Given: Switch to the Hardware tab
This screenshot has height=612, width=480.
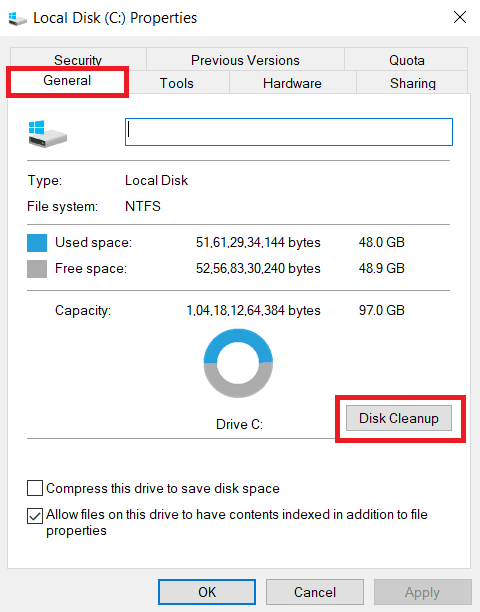Looking at the screenshot, I should tap(292, 83).
